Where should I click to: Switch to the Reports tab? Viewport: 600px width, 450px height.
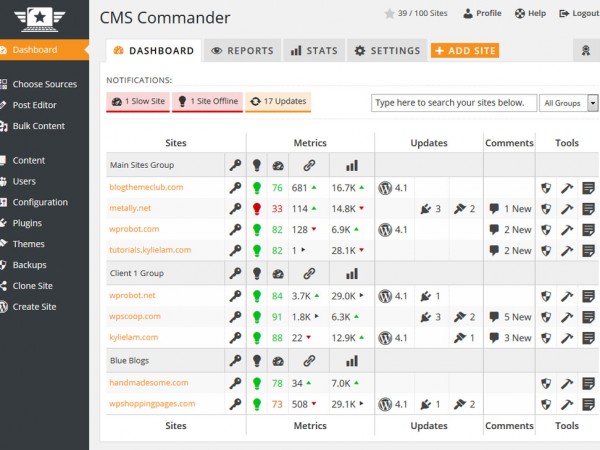(241, 51)
